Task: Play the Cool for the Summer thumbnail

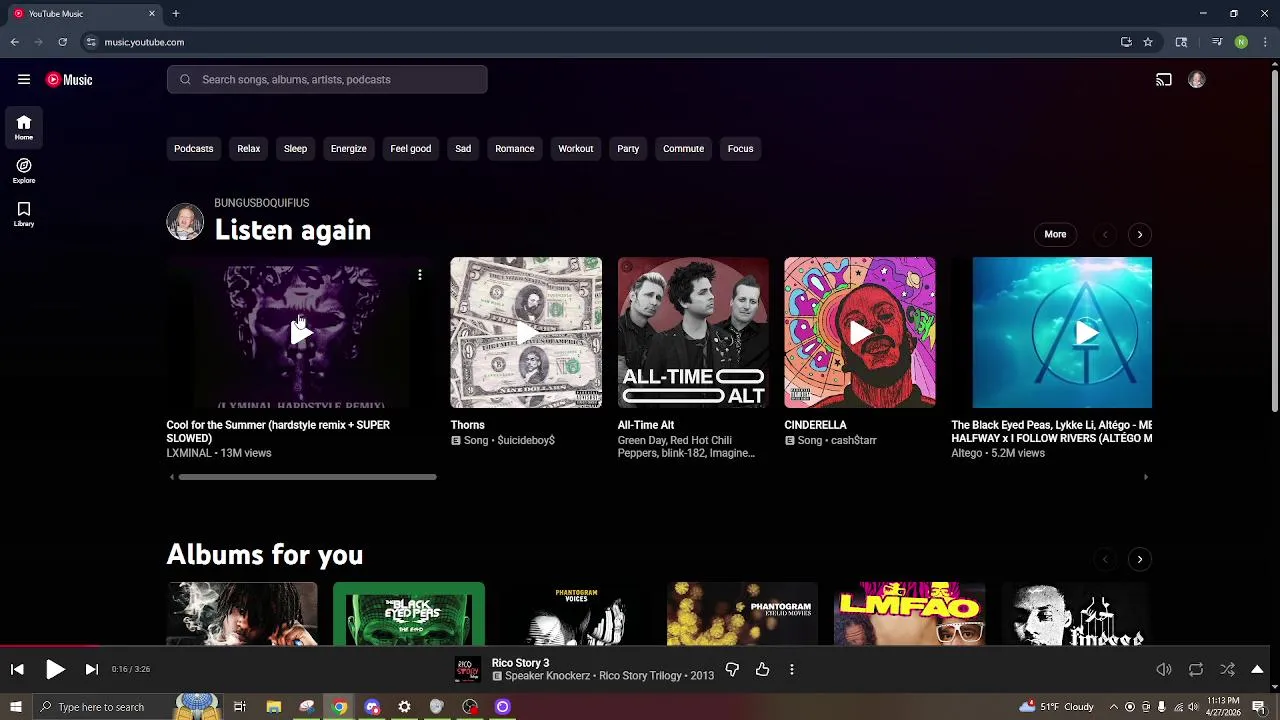Action: (x=301, y=333)
